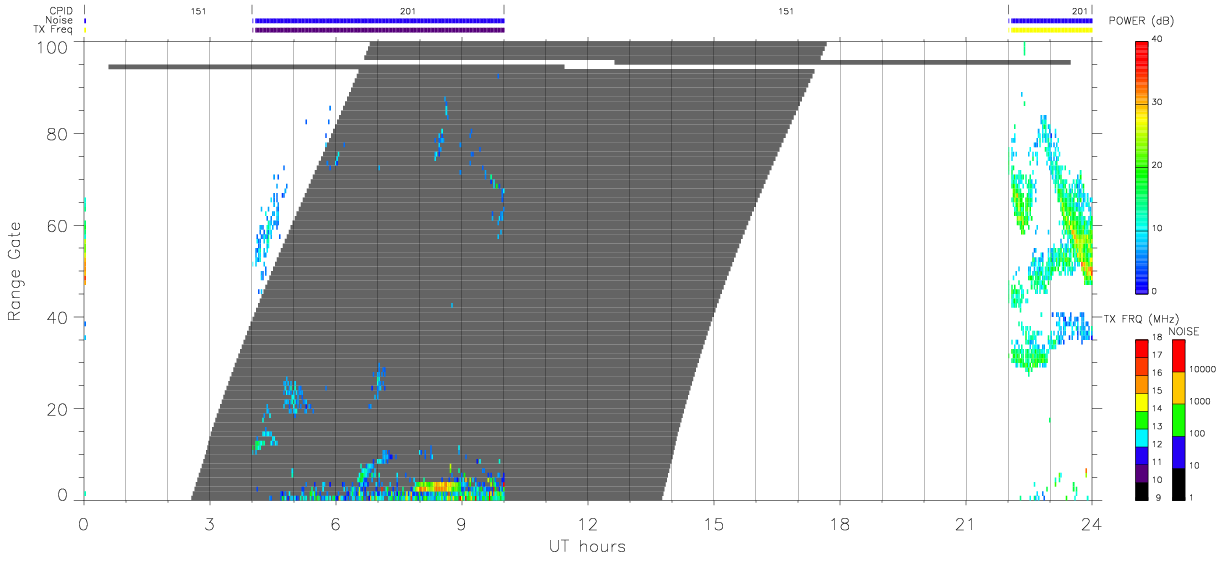Click the Noise row label
This screenshot has width=1228, height=567.
tap(59, 20)
